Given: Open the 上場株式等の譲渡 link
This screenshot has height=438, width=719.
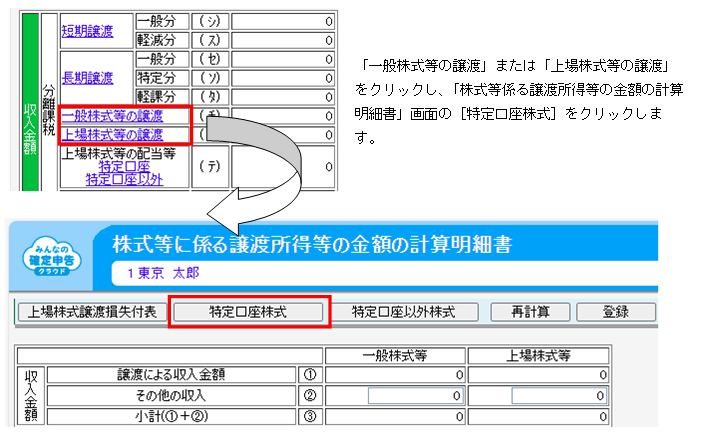Looking at the screenshot, I should click(112, 134).
